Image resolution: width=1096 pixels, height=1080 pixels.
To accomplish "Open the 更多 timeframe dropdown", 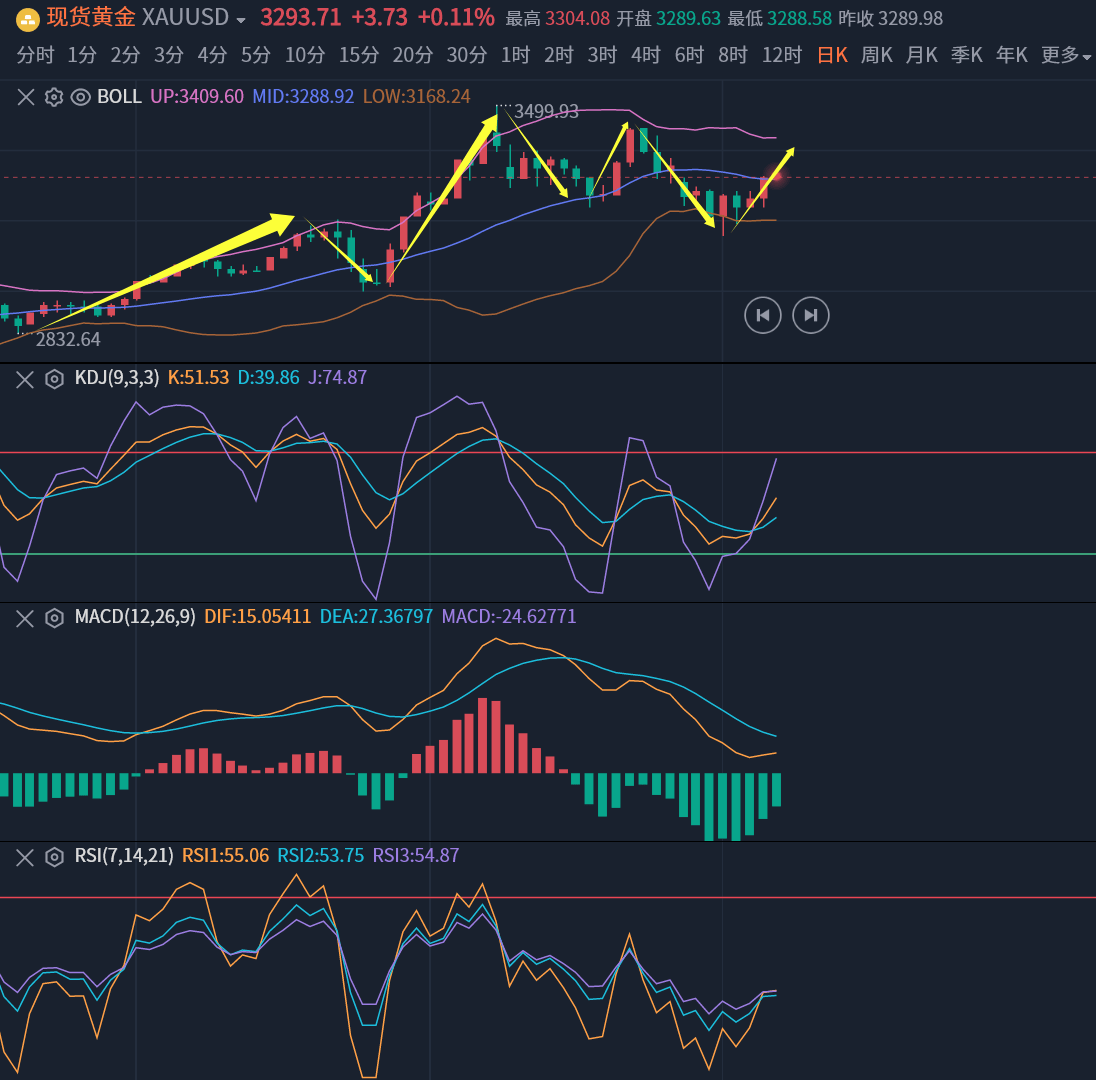I will click(x=1066, y=56).
